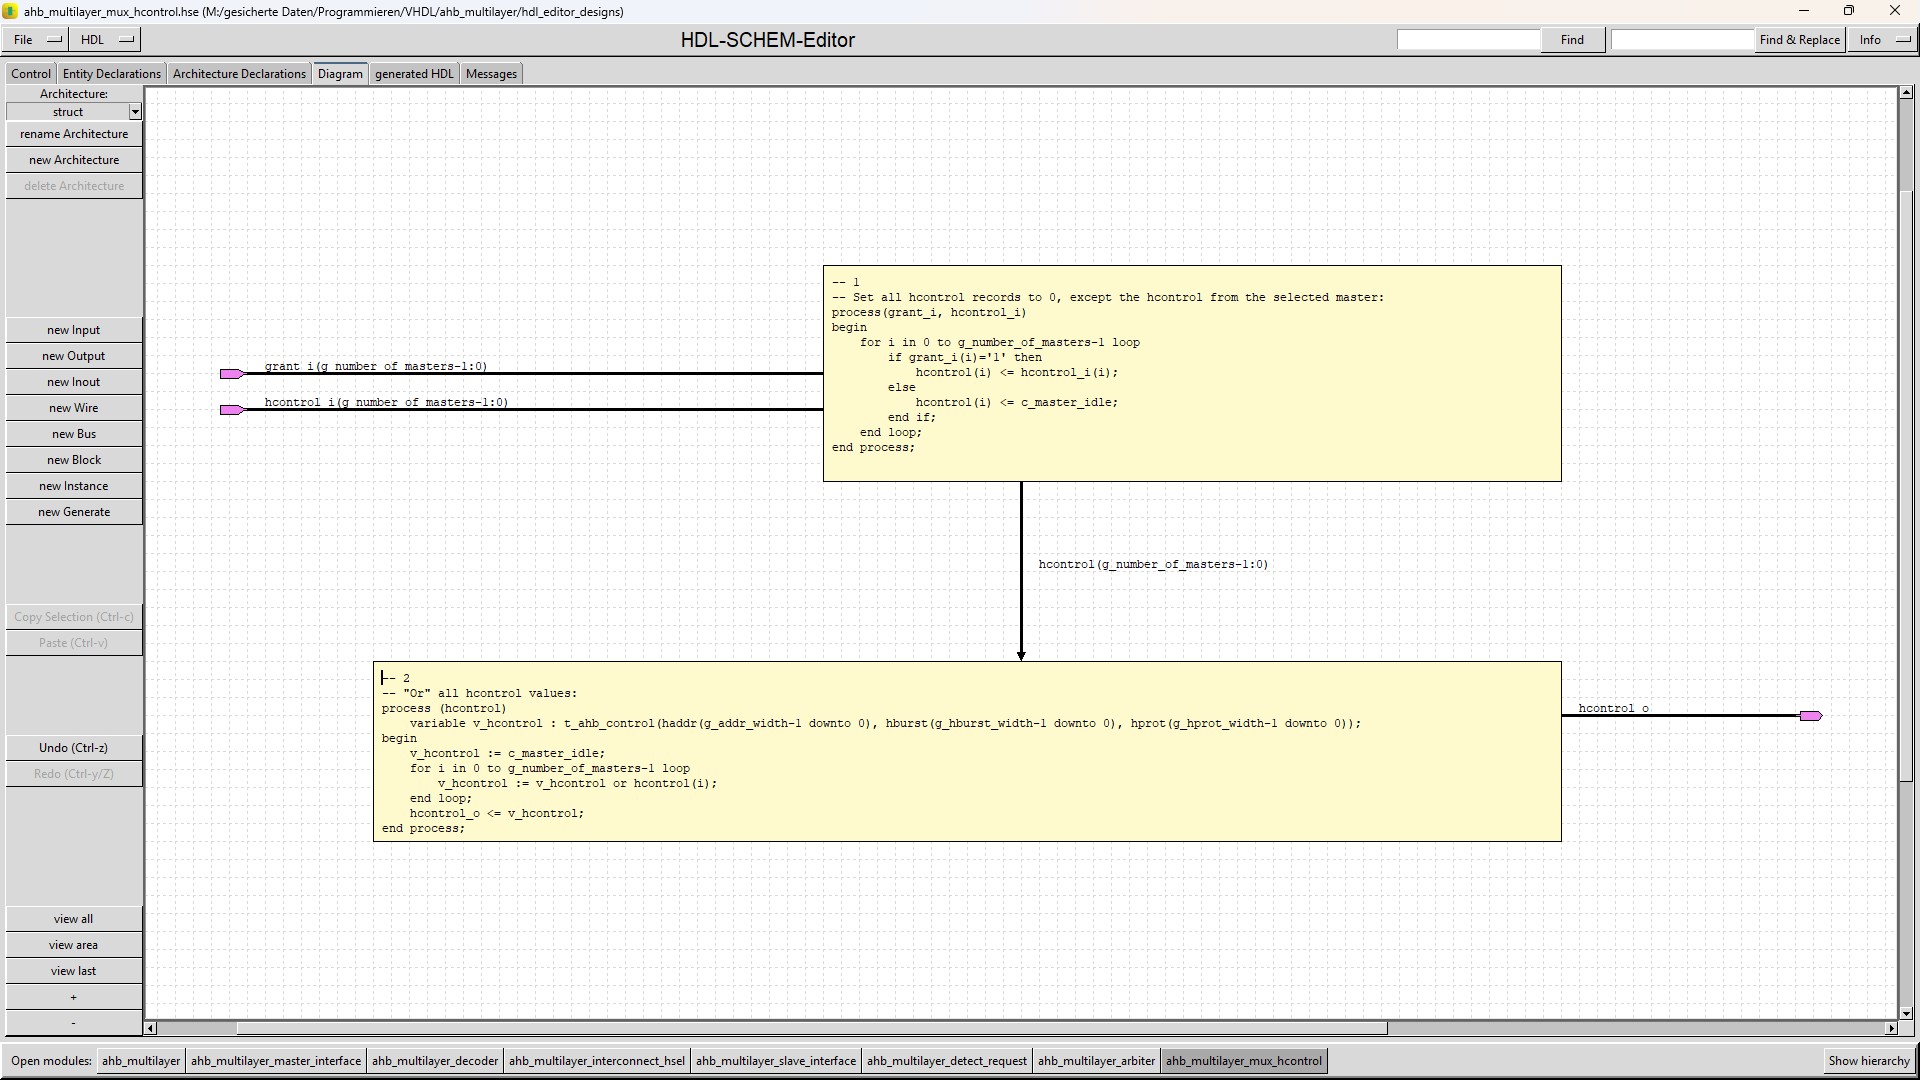
Task: Switch to the generated HDL tab
Action: tap(414, 74)
